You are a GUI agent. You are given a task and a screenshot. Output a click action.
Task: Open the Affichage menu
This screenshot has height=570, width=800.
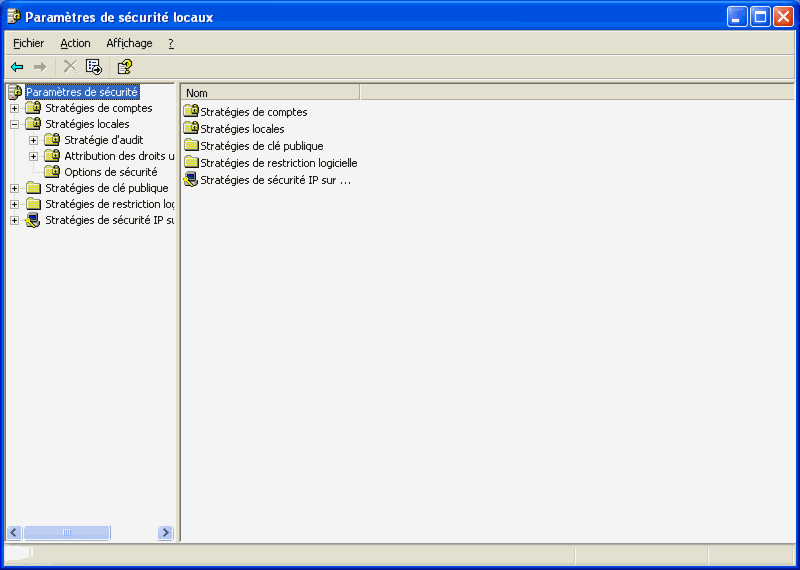click(129, 43)
